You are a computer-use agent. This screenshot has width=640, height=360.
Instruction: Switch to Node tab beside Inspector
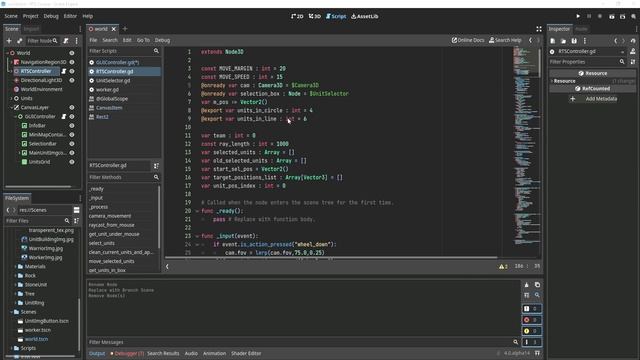pyautogui.click(x=581, y=29)
